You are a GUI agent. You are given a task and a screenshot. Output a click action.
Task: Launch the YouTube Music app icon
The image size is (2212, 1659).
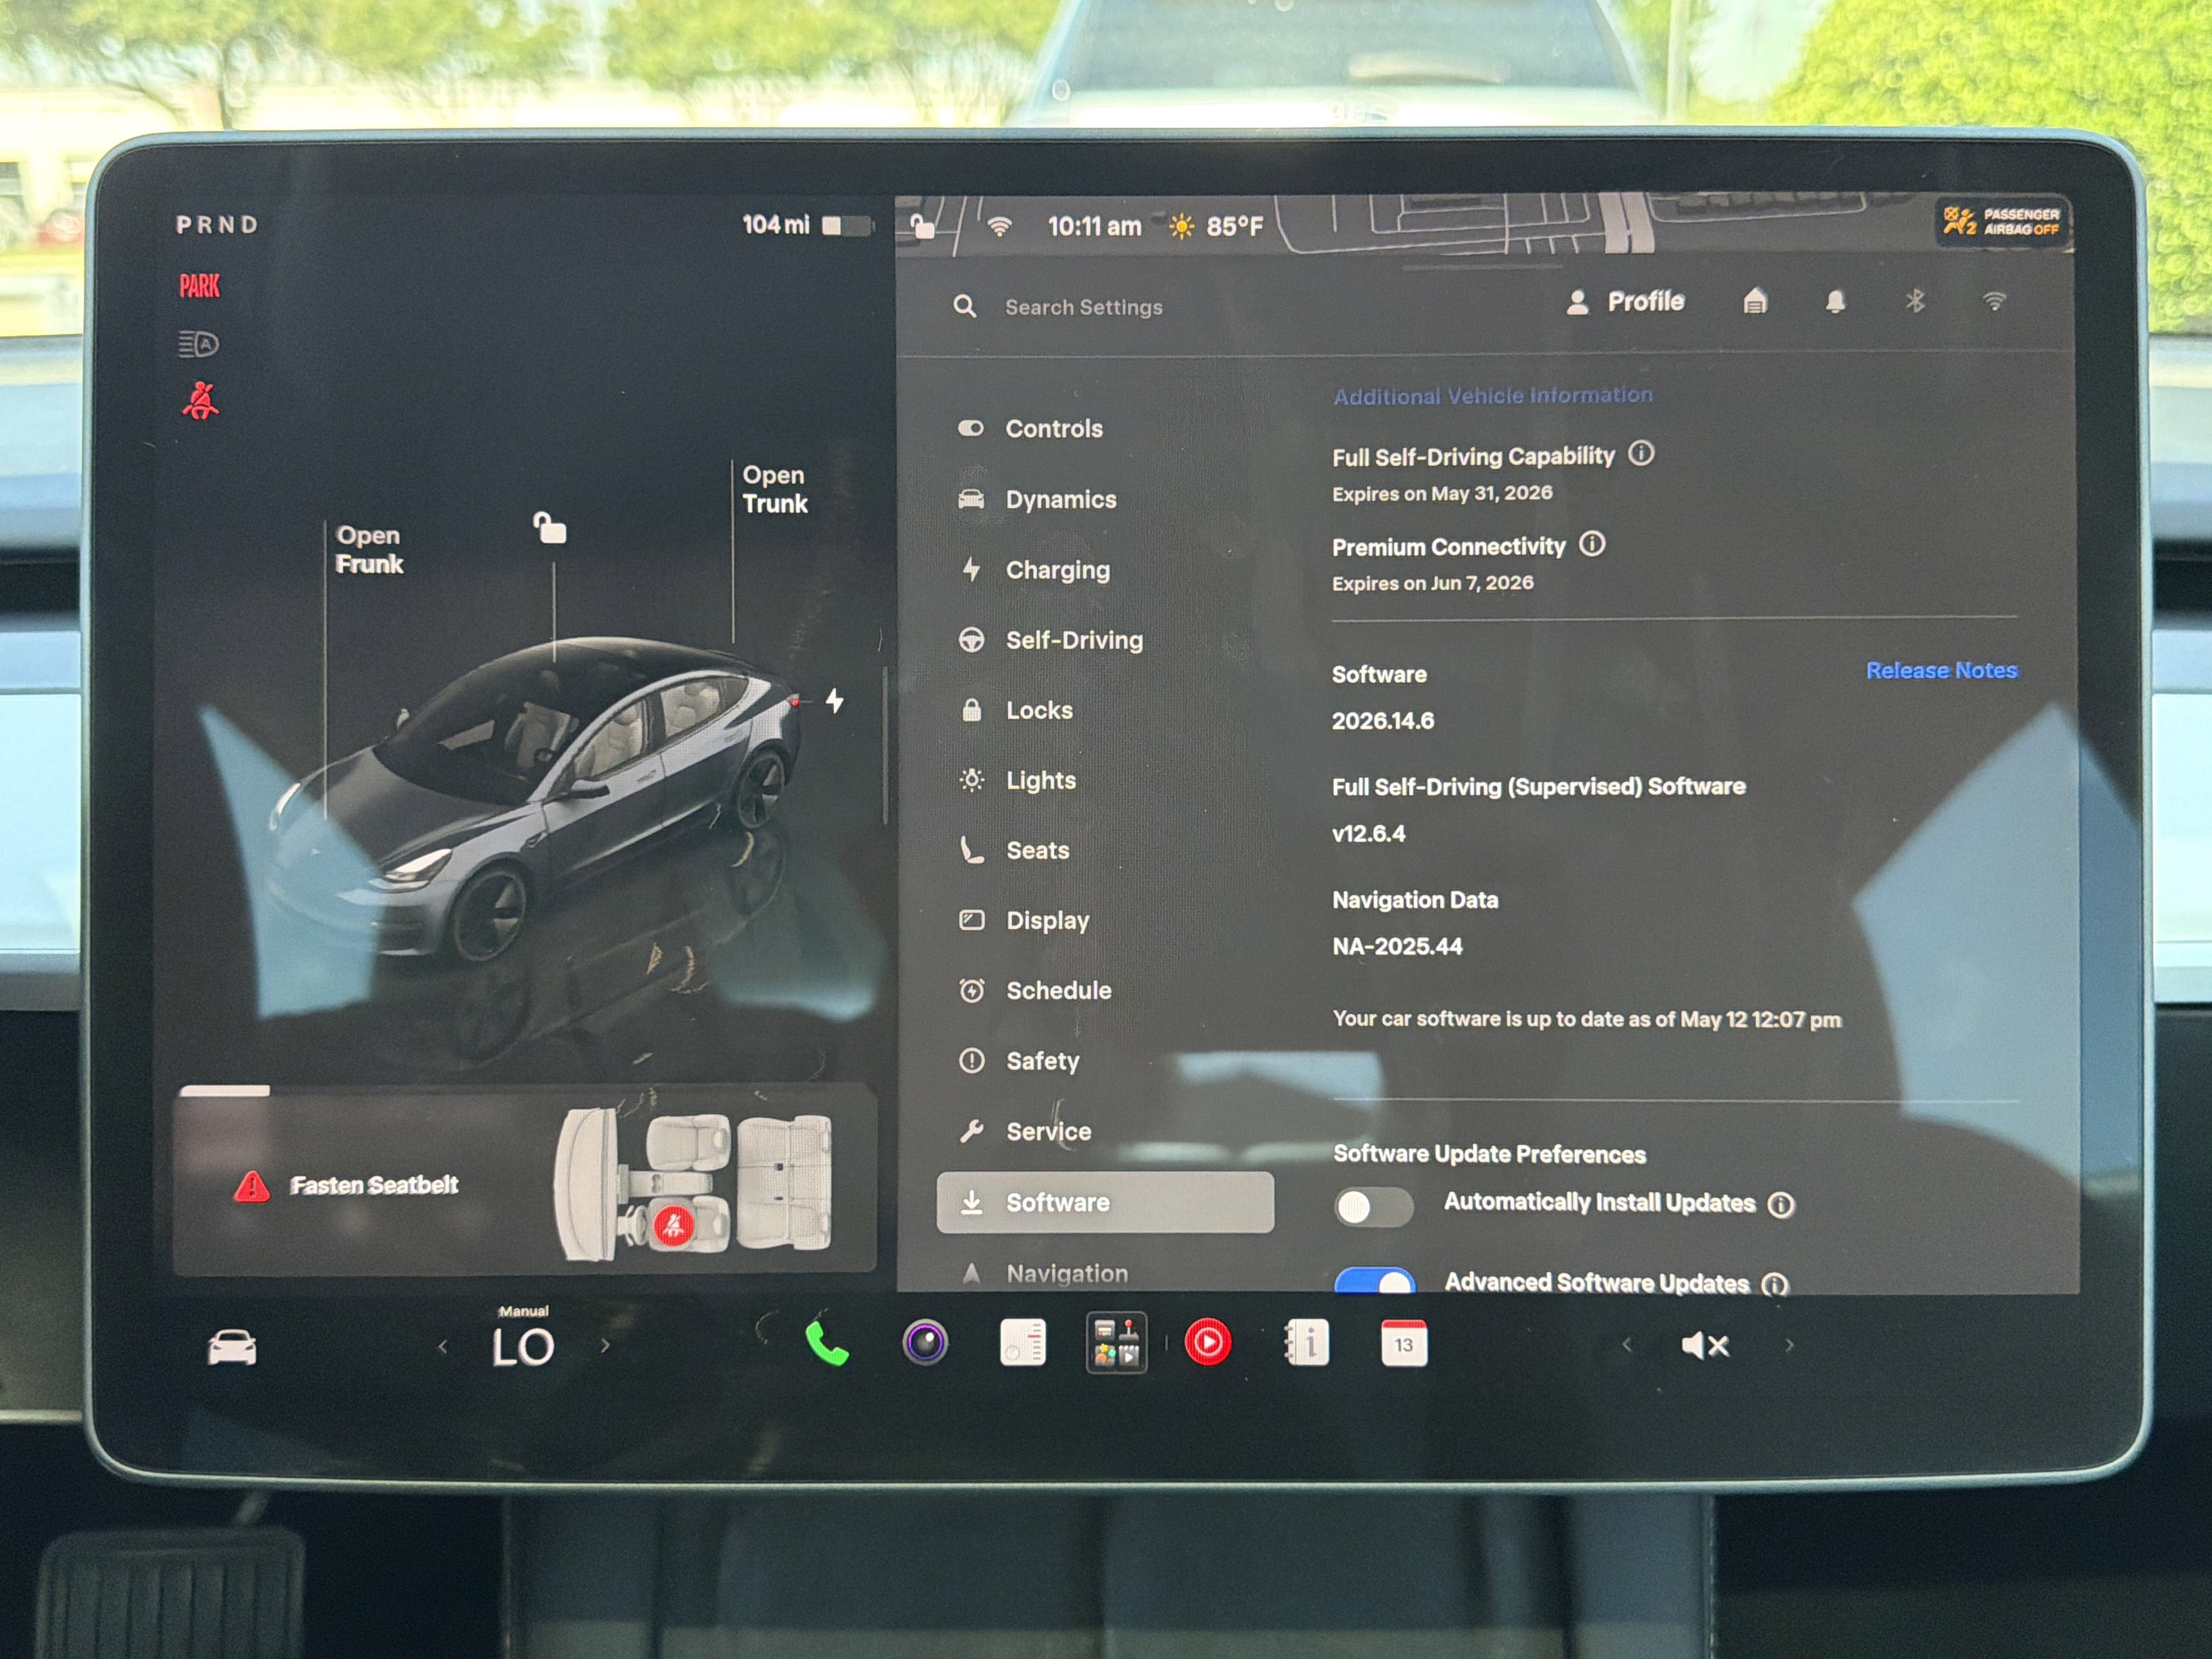[x=1208, y=1343]
